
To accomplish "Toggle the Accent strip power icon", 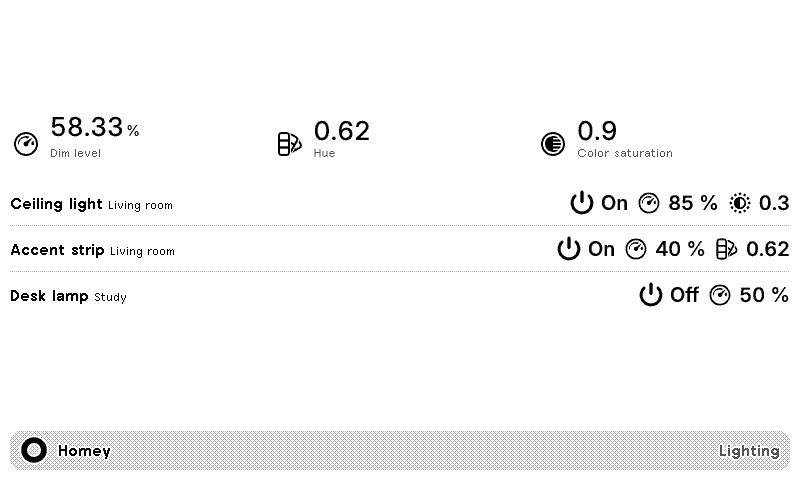I will coord(568,249).
